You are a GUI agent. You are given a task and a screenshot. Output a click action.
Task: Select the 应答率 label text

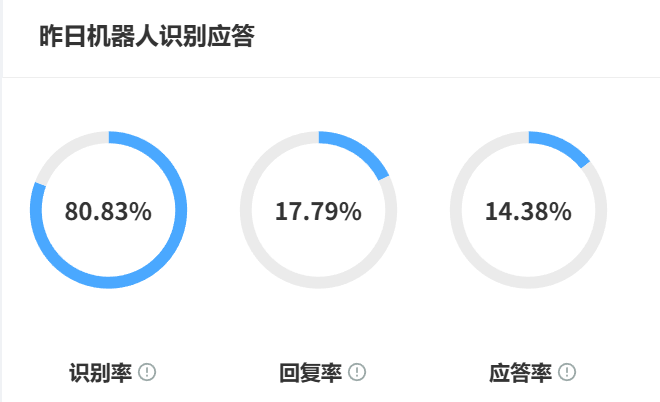click(x=520, y=373)
